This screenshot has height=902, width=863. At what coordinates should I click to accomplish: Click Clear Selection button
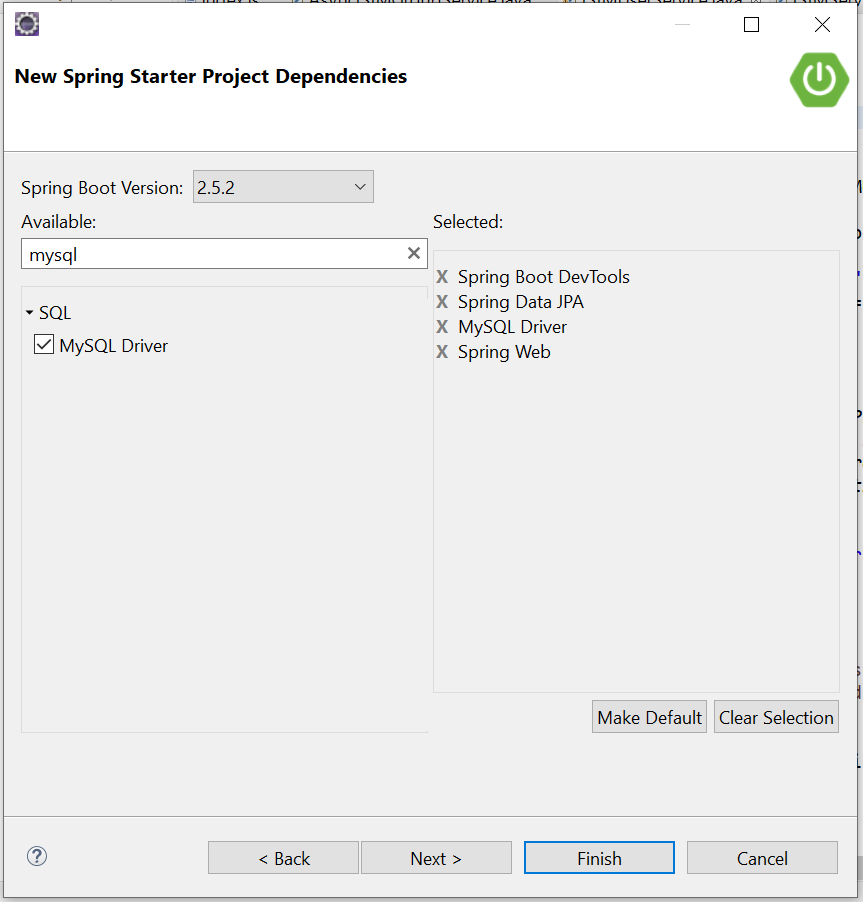coord(776,717)
